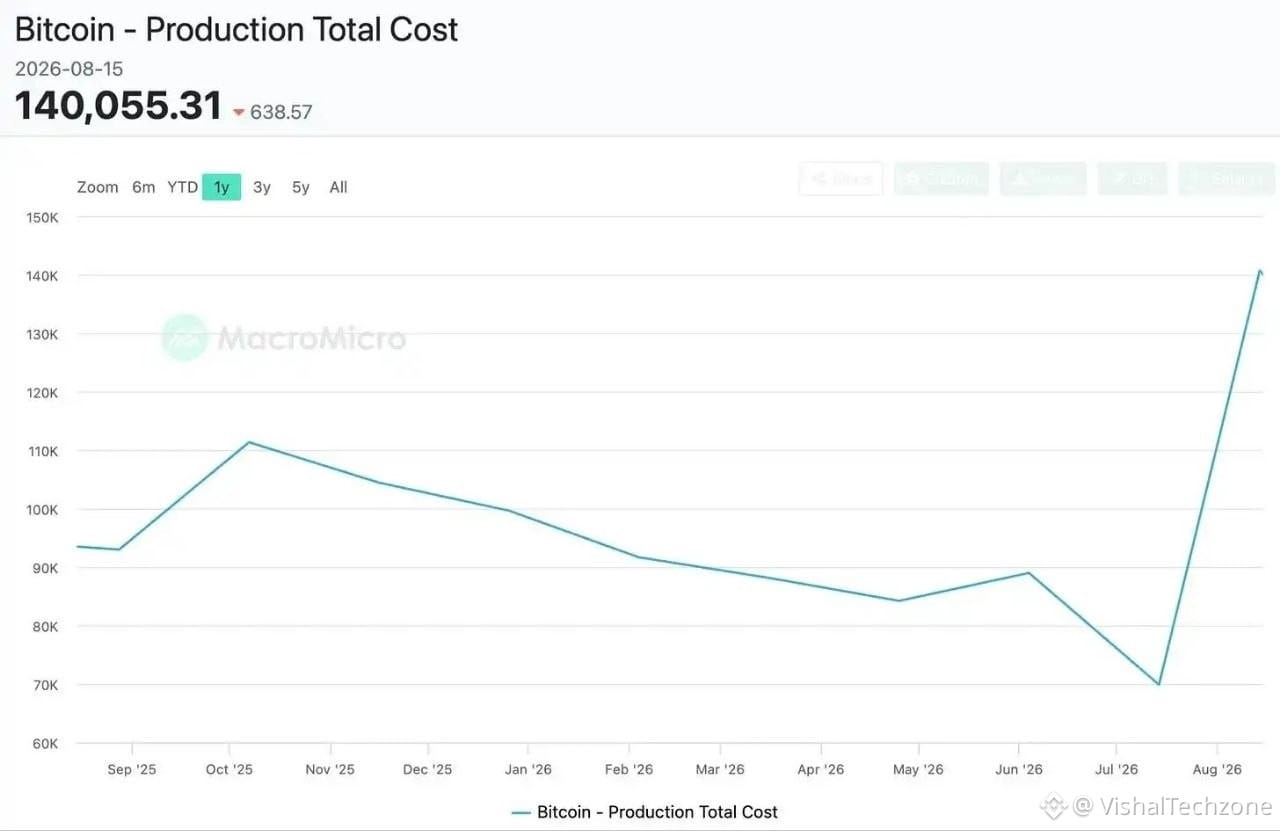Click the 130K y-axis label

(42, 334)
